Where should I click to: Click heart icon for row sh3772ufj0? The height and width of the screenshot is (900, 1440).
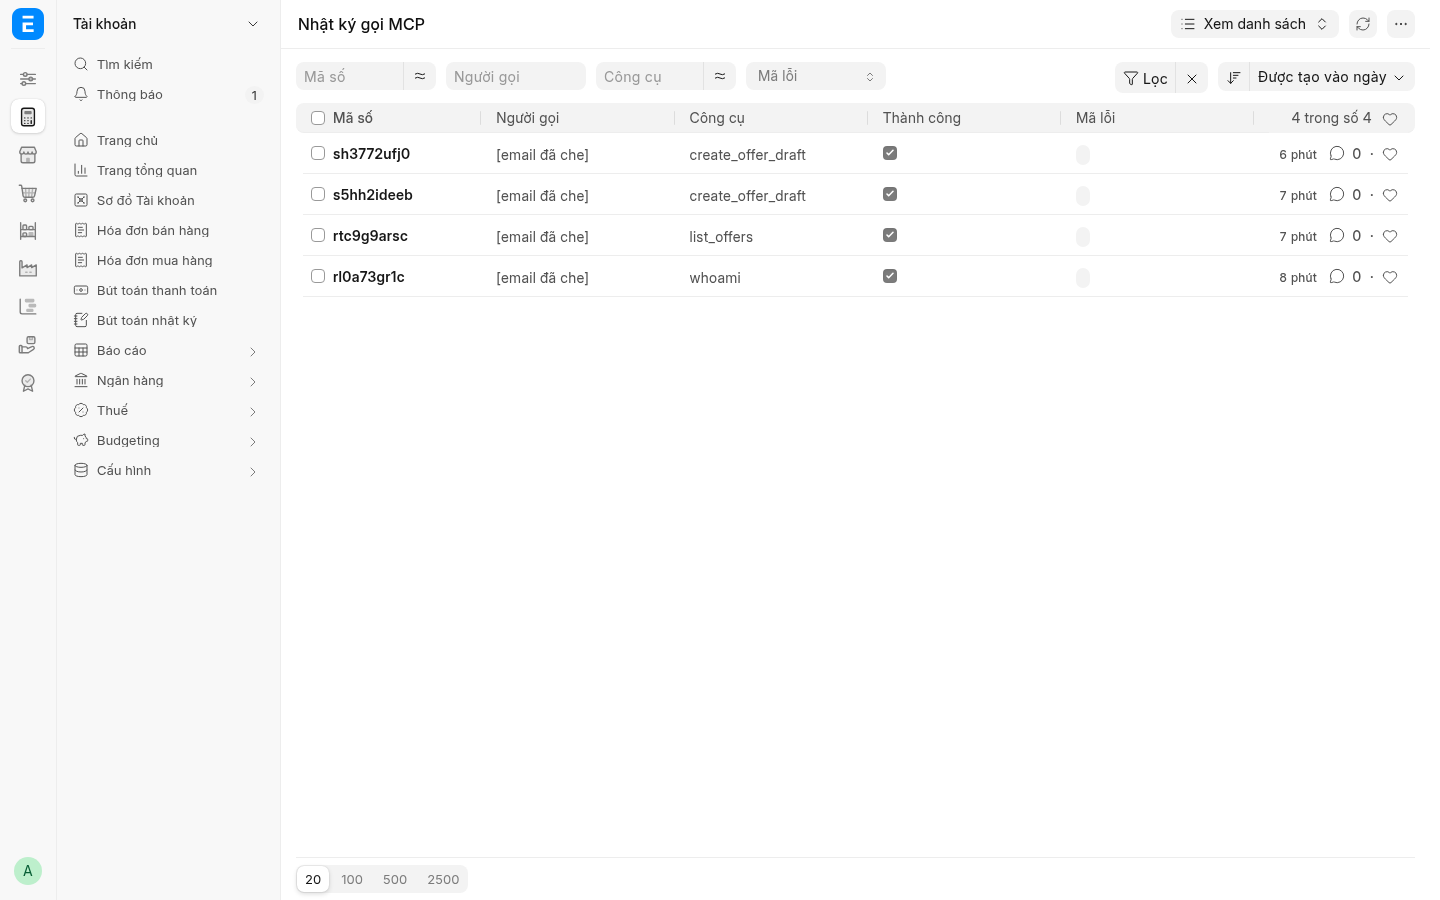[1390, 154]
